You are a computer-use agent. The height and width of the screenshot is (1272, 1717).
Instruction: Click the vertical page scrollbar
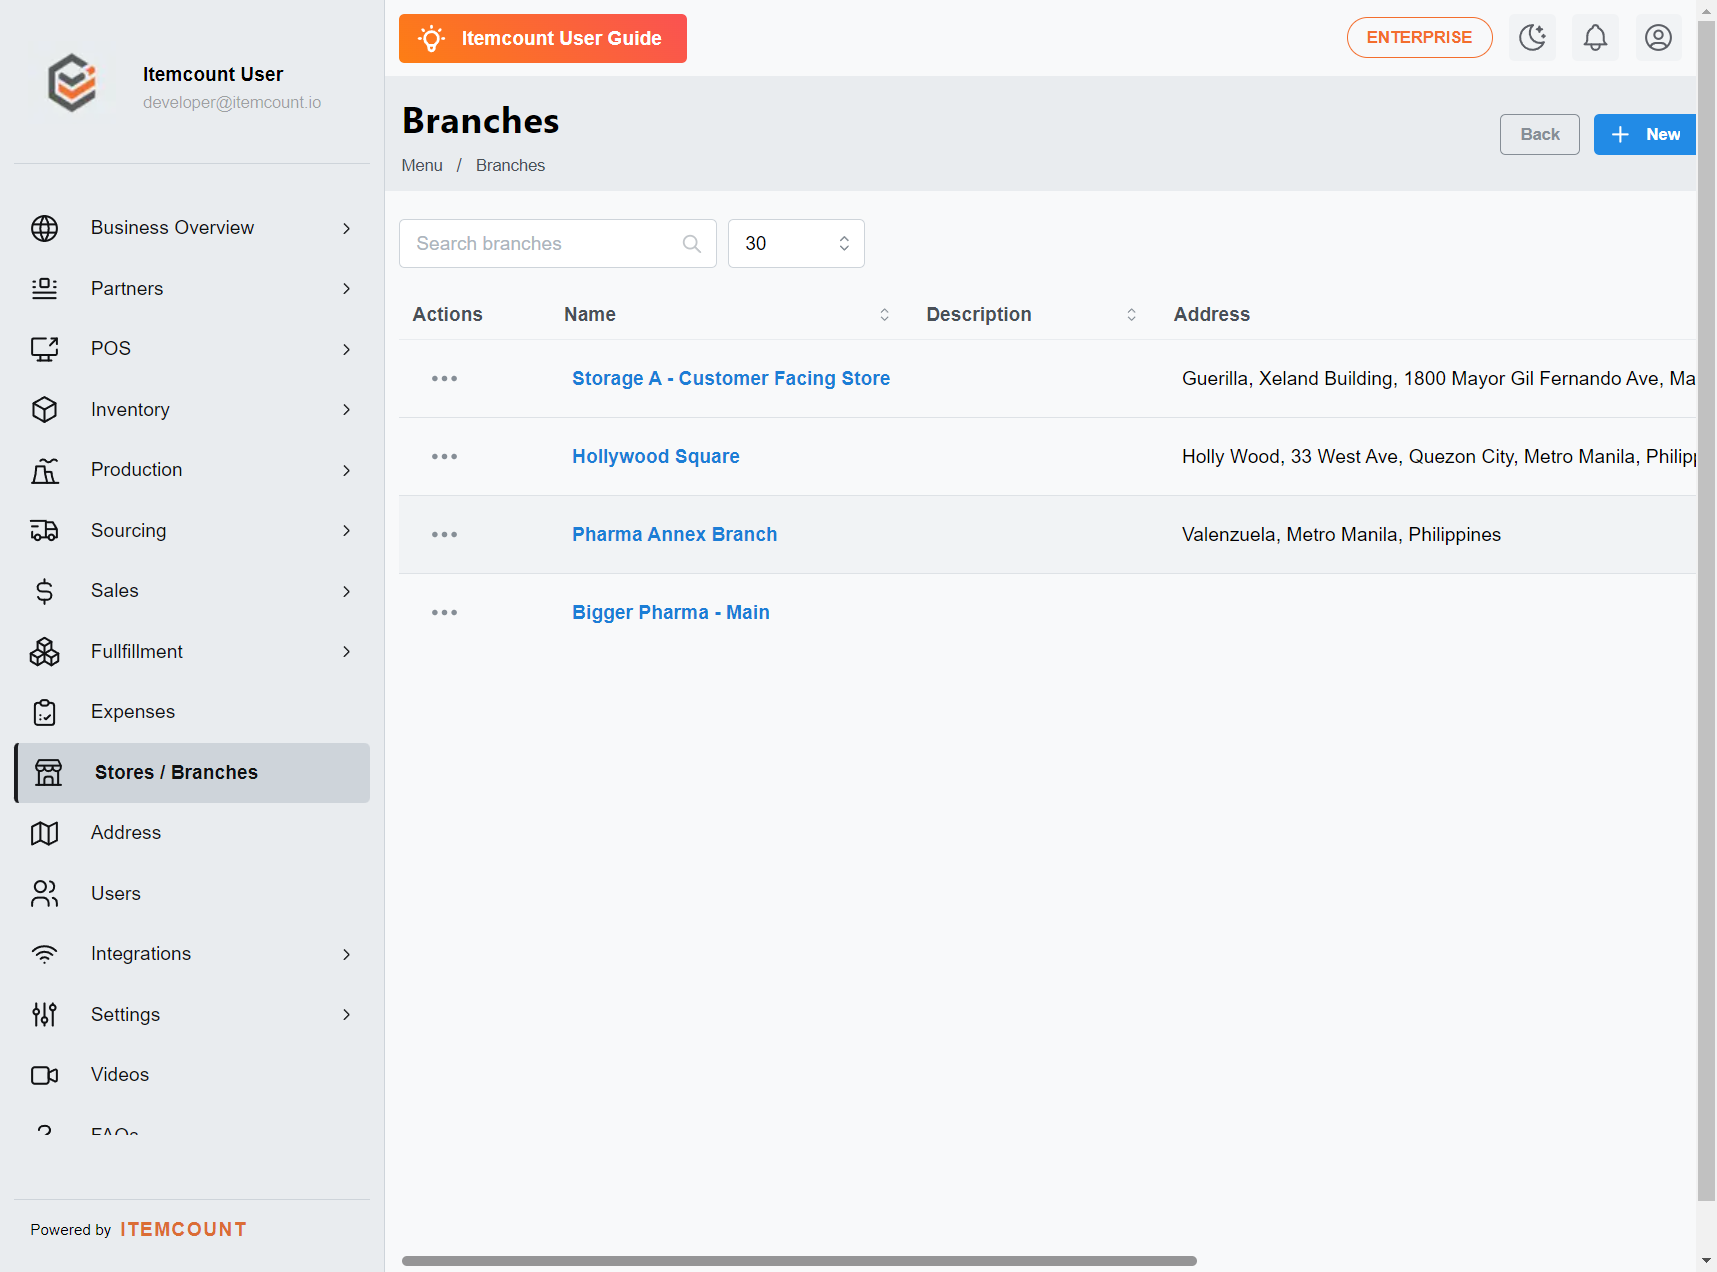(x=1706, y=610)
